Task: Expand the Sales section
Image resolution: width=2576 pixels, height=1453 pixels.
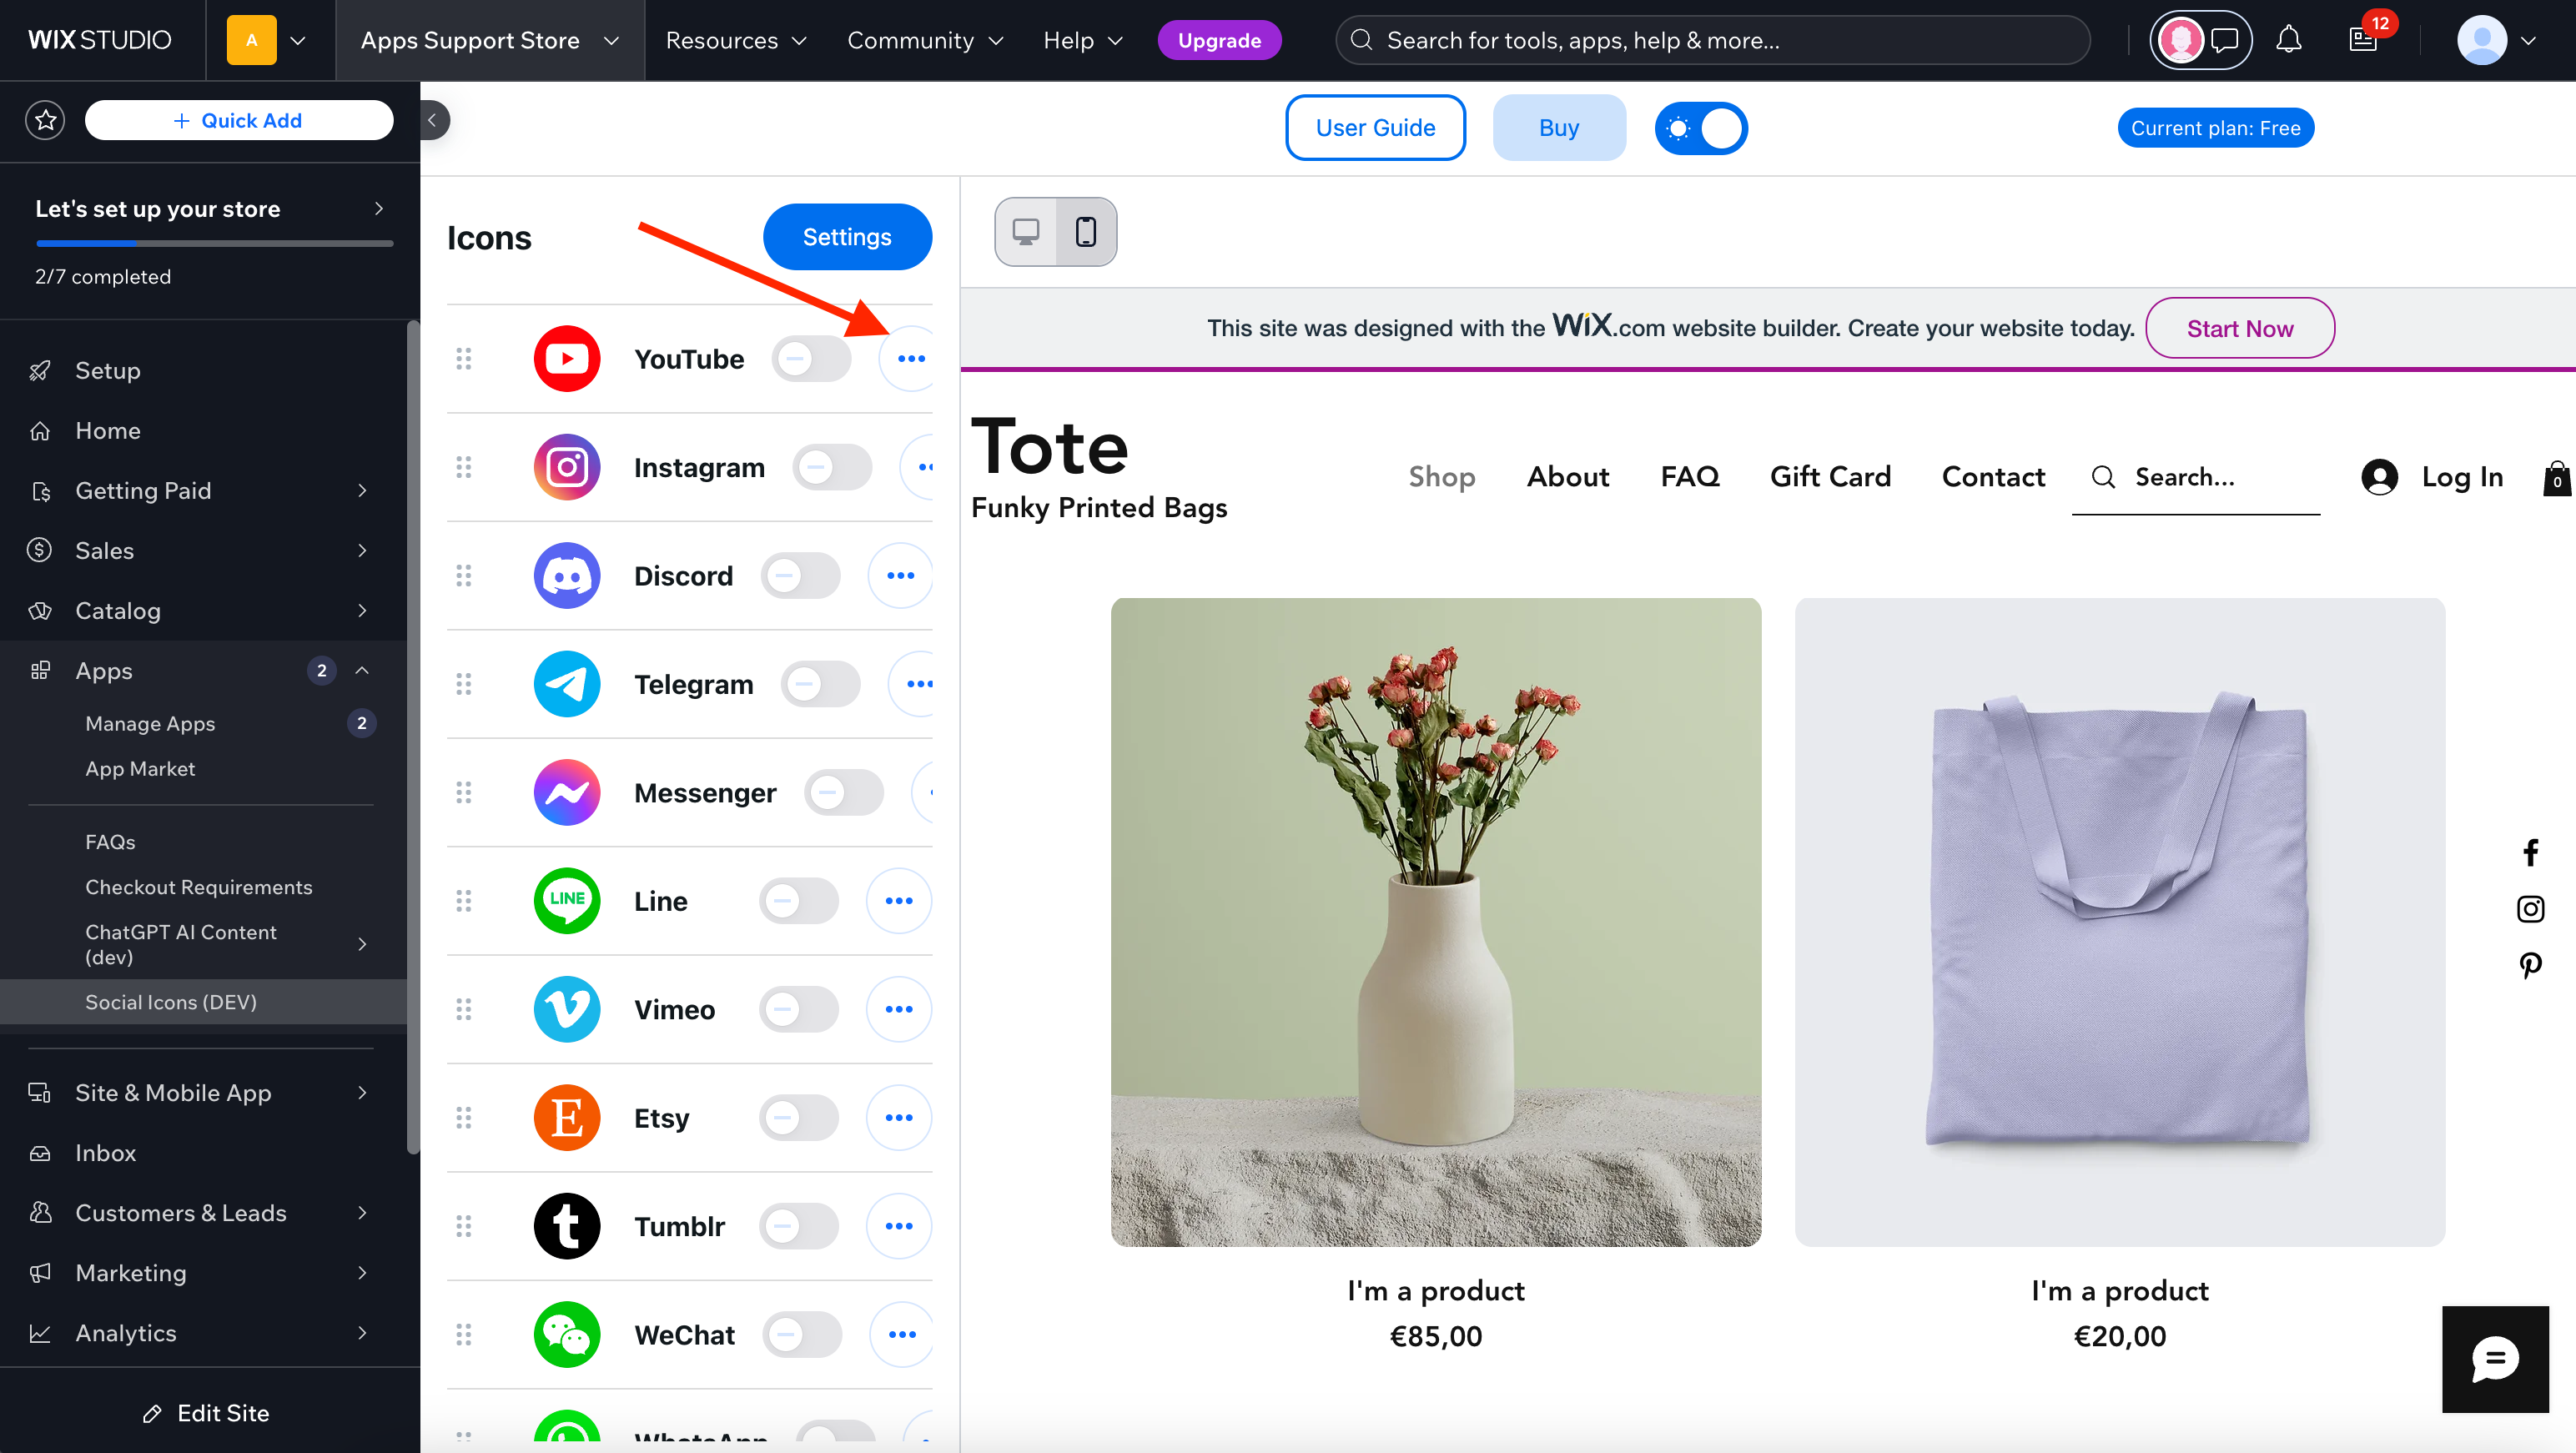Action: tap(203, 551)
